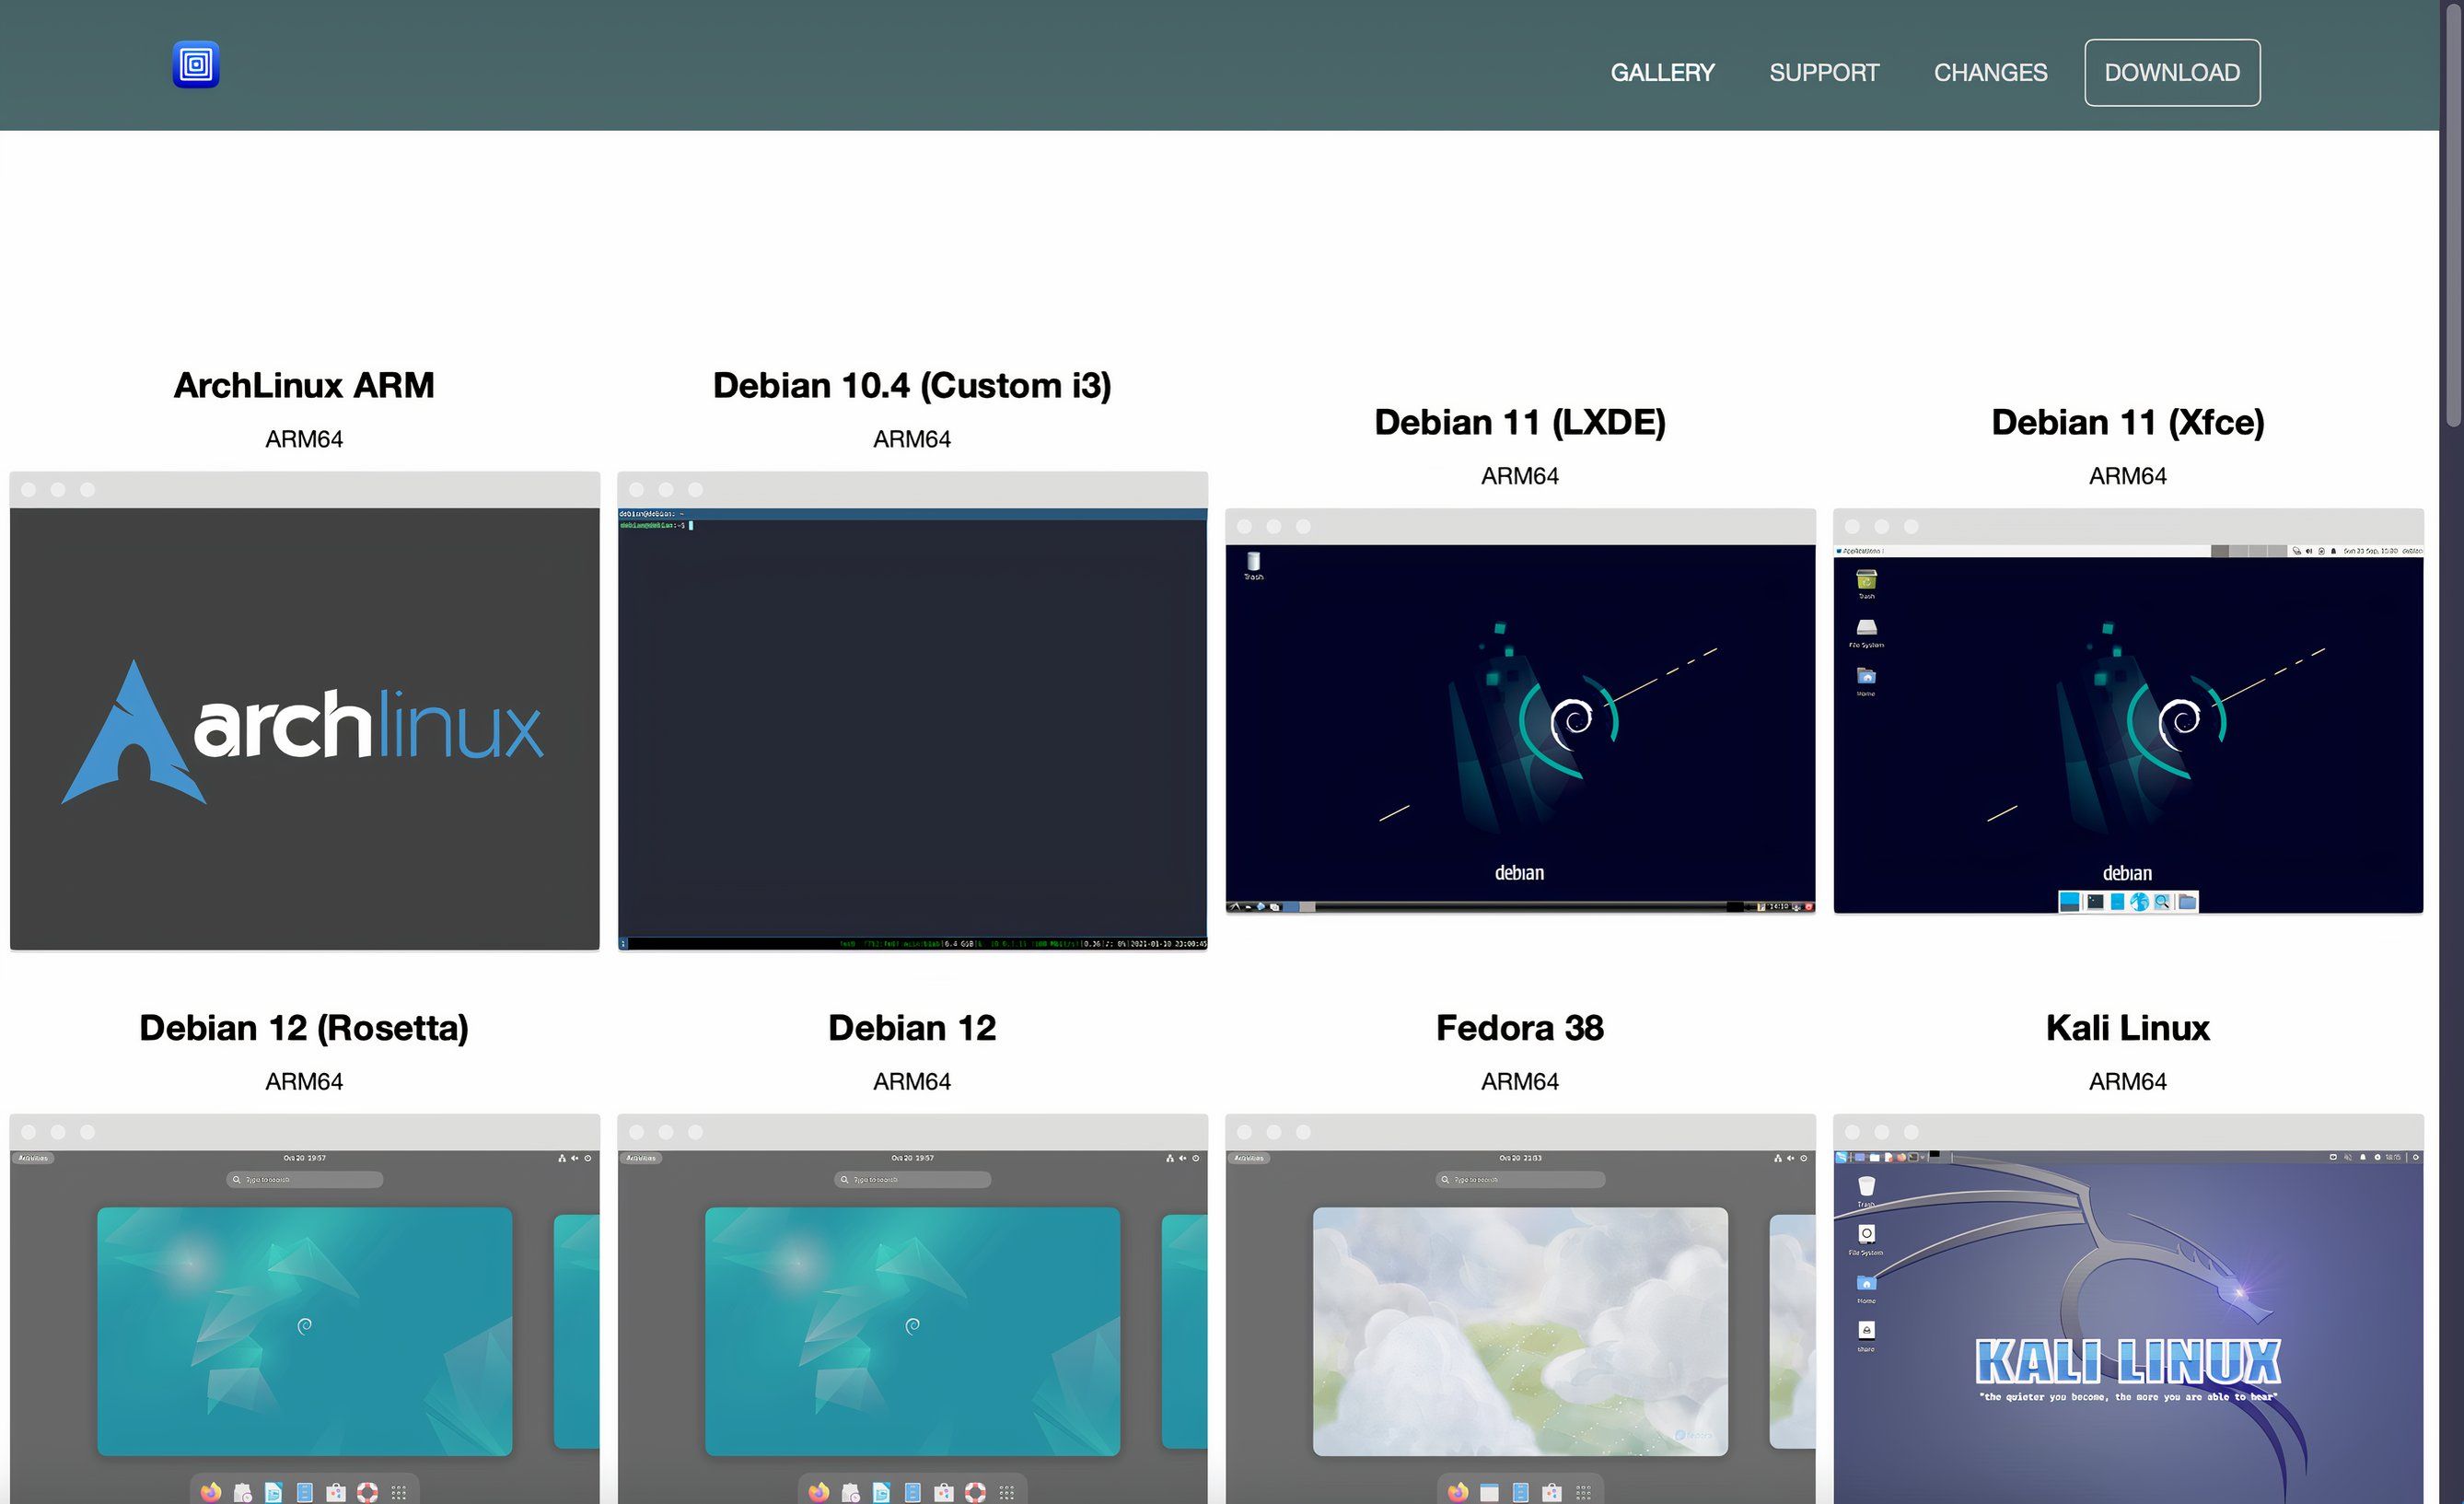Open the Debian 12 standard thumbnail

tap(912, 1321)
